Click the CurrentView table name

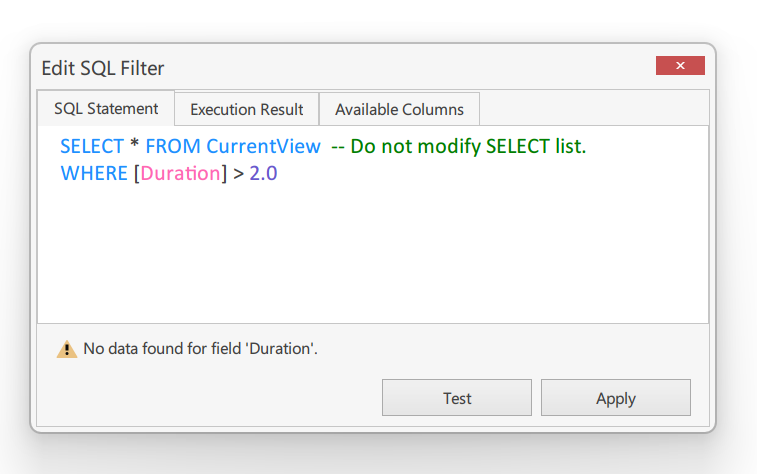(x=264, y=146)
